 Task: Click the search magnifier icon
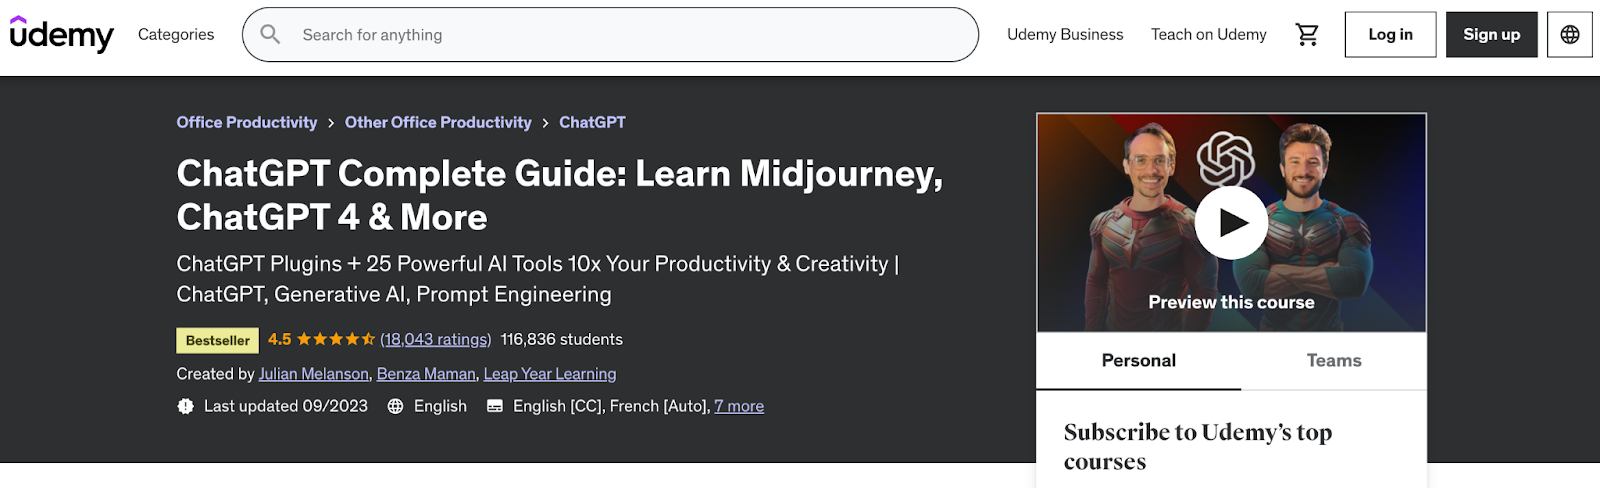pyautogui.click(x=270, y=35)
